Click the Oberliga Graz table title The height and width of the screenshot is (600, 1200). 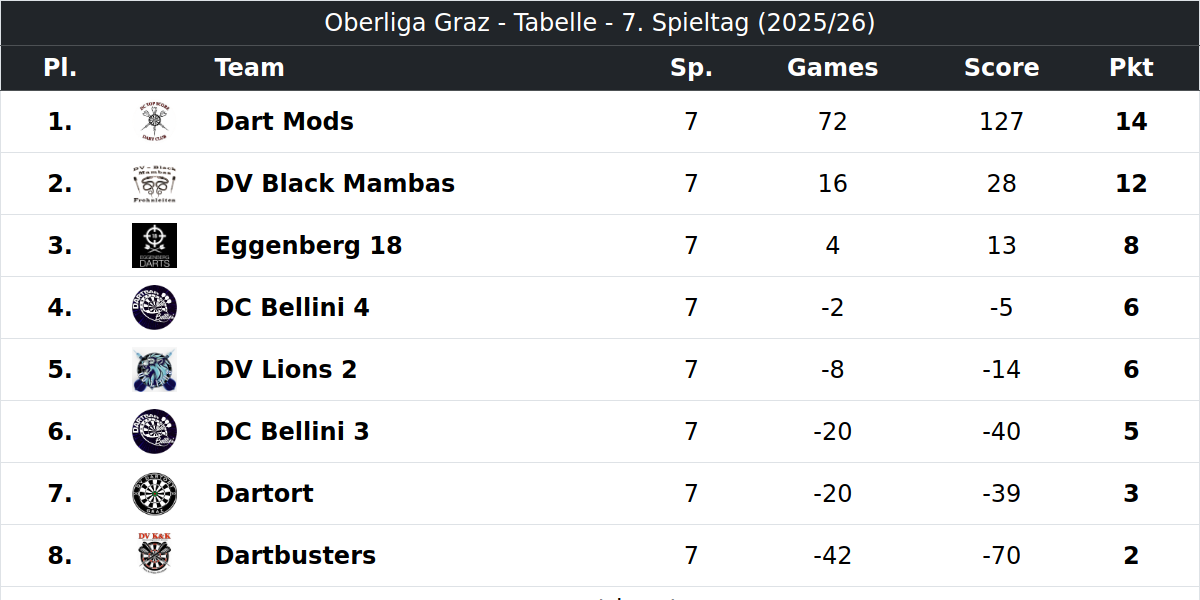600,23
